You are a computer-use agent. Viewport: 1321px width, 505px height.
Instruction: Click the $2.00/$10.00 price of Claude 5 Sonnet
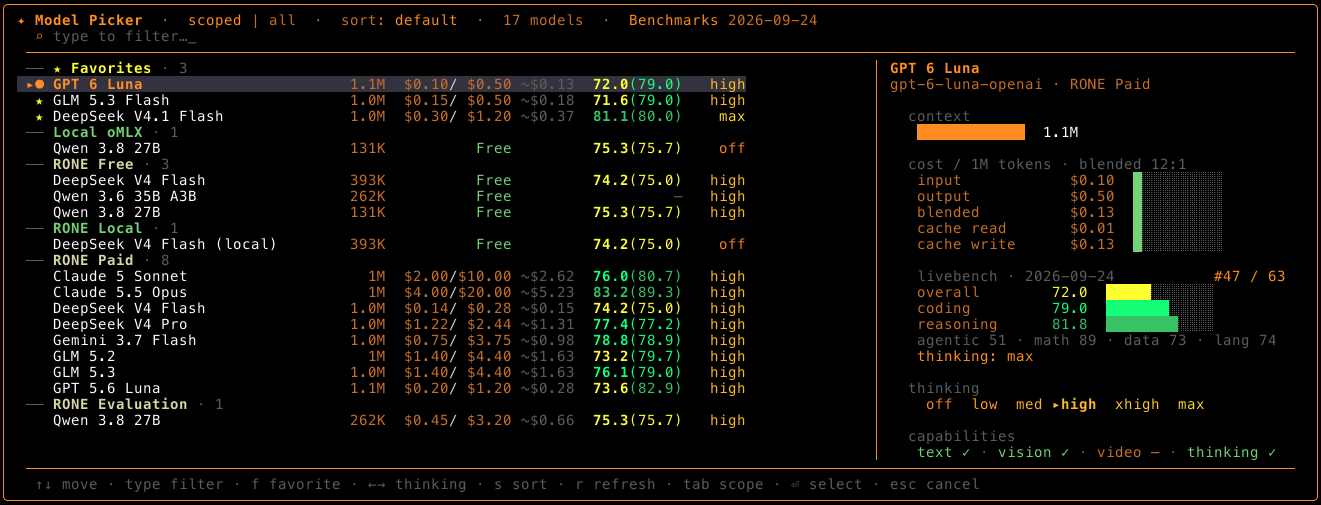(458, 276)
